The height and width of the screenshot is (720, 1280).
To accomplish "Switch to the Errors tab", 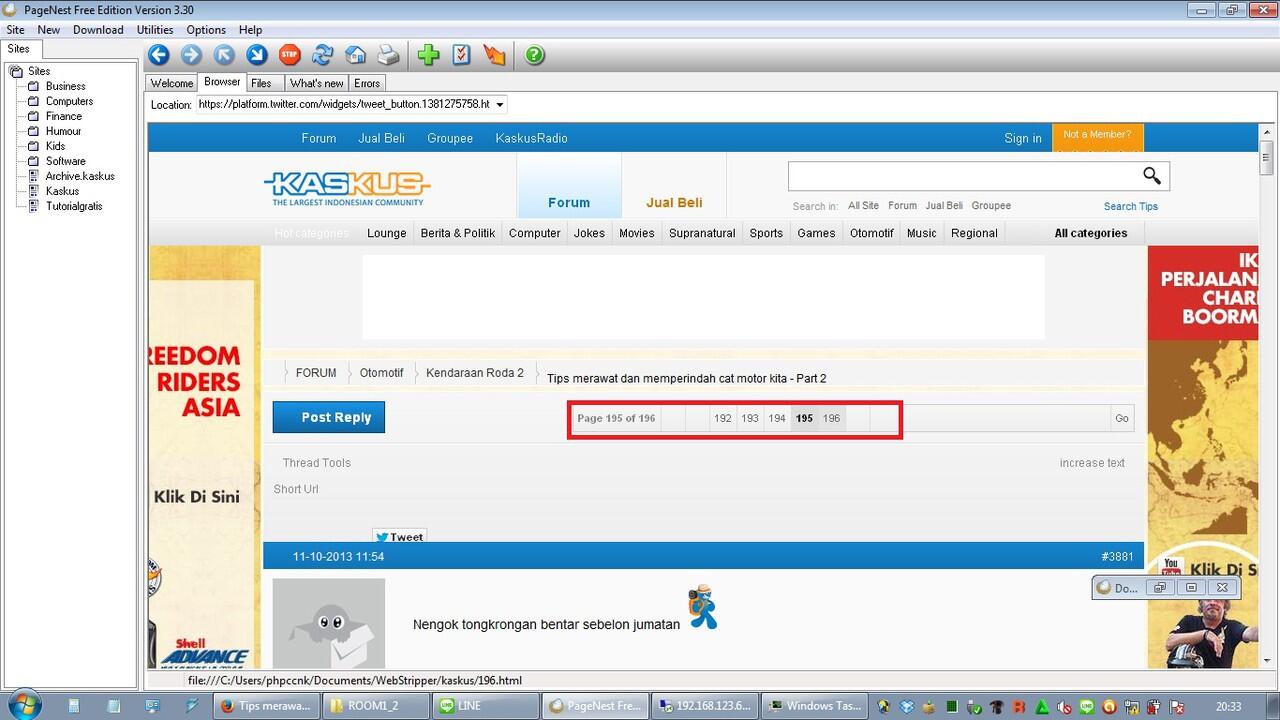I will pos(367,83).
